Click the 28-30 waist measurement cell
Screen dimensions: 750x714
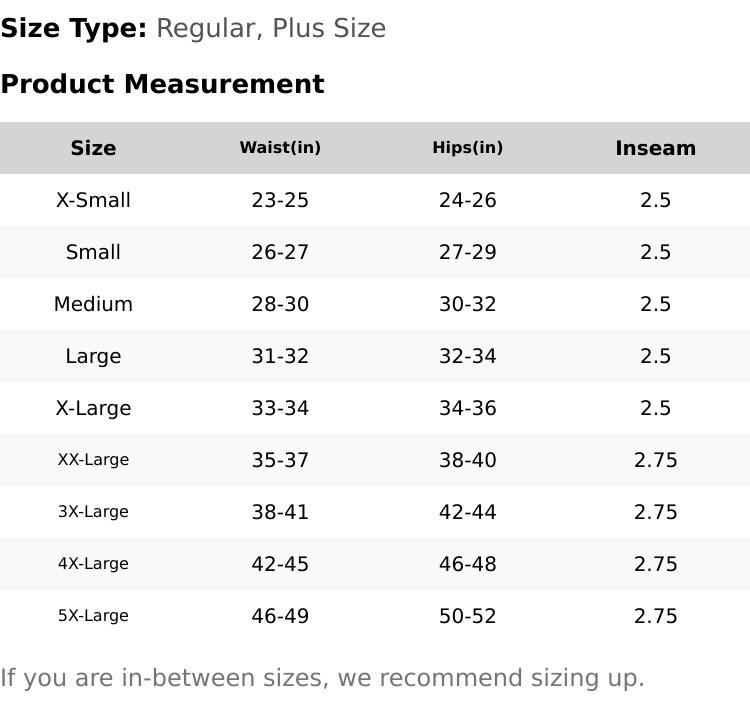tap(280, 304)
